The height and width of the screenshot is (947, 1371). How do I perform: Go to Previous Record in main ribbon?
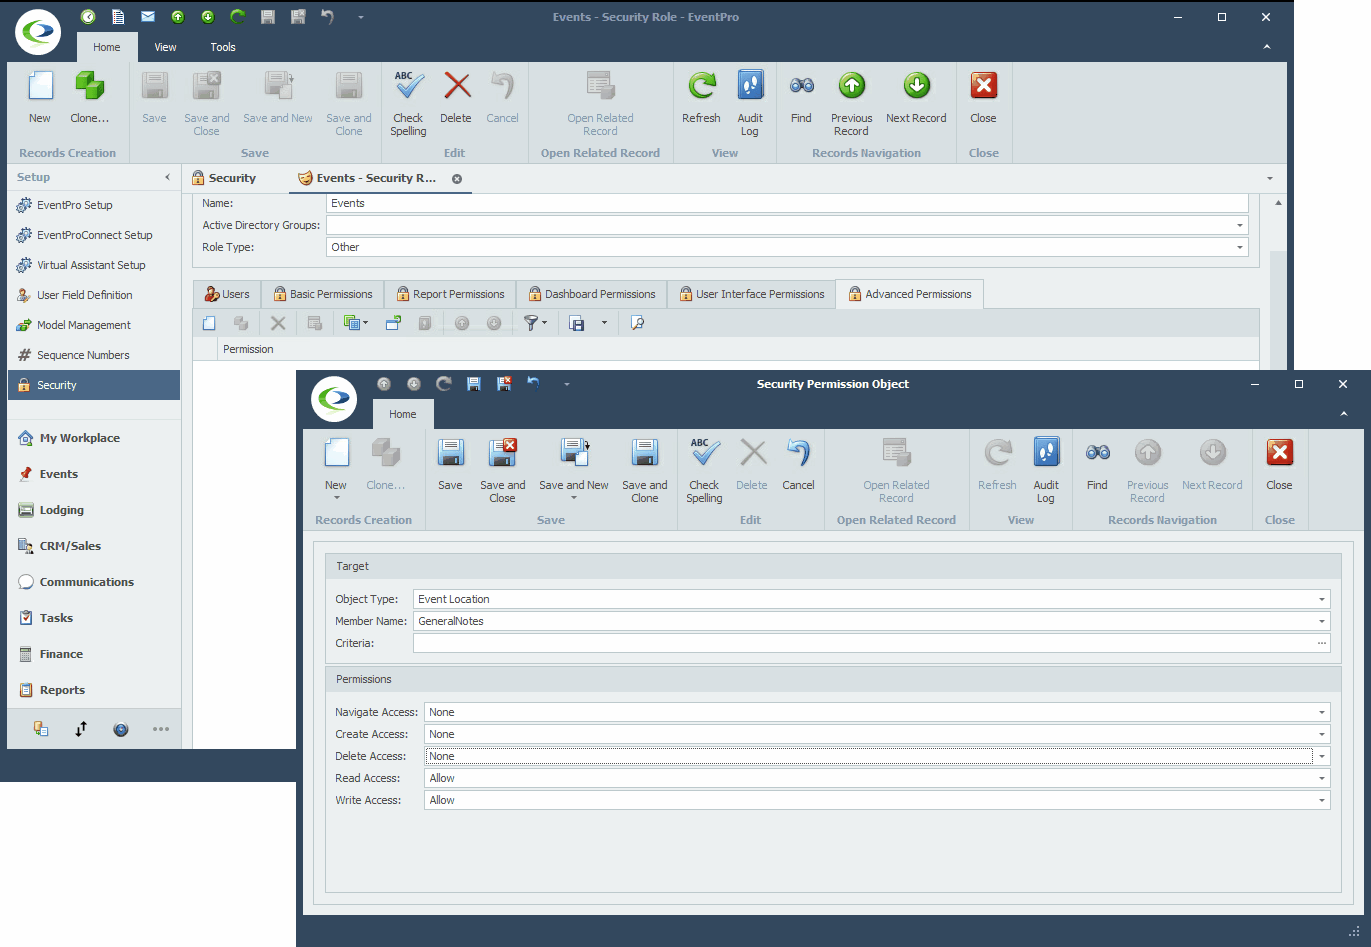click(851, 103)
